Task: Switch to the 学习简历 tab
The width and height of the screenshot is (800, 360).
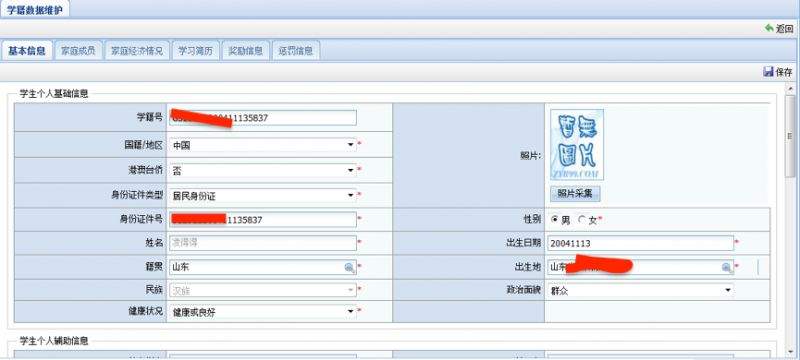Action: coord(195,50)
